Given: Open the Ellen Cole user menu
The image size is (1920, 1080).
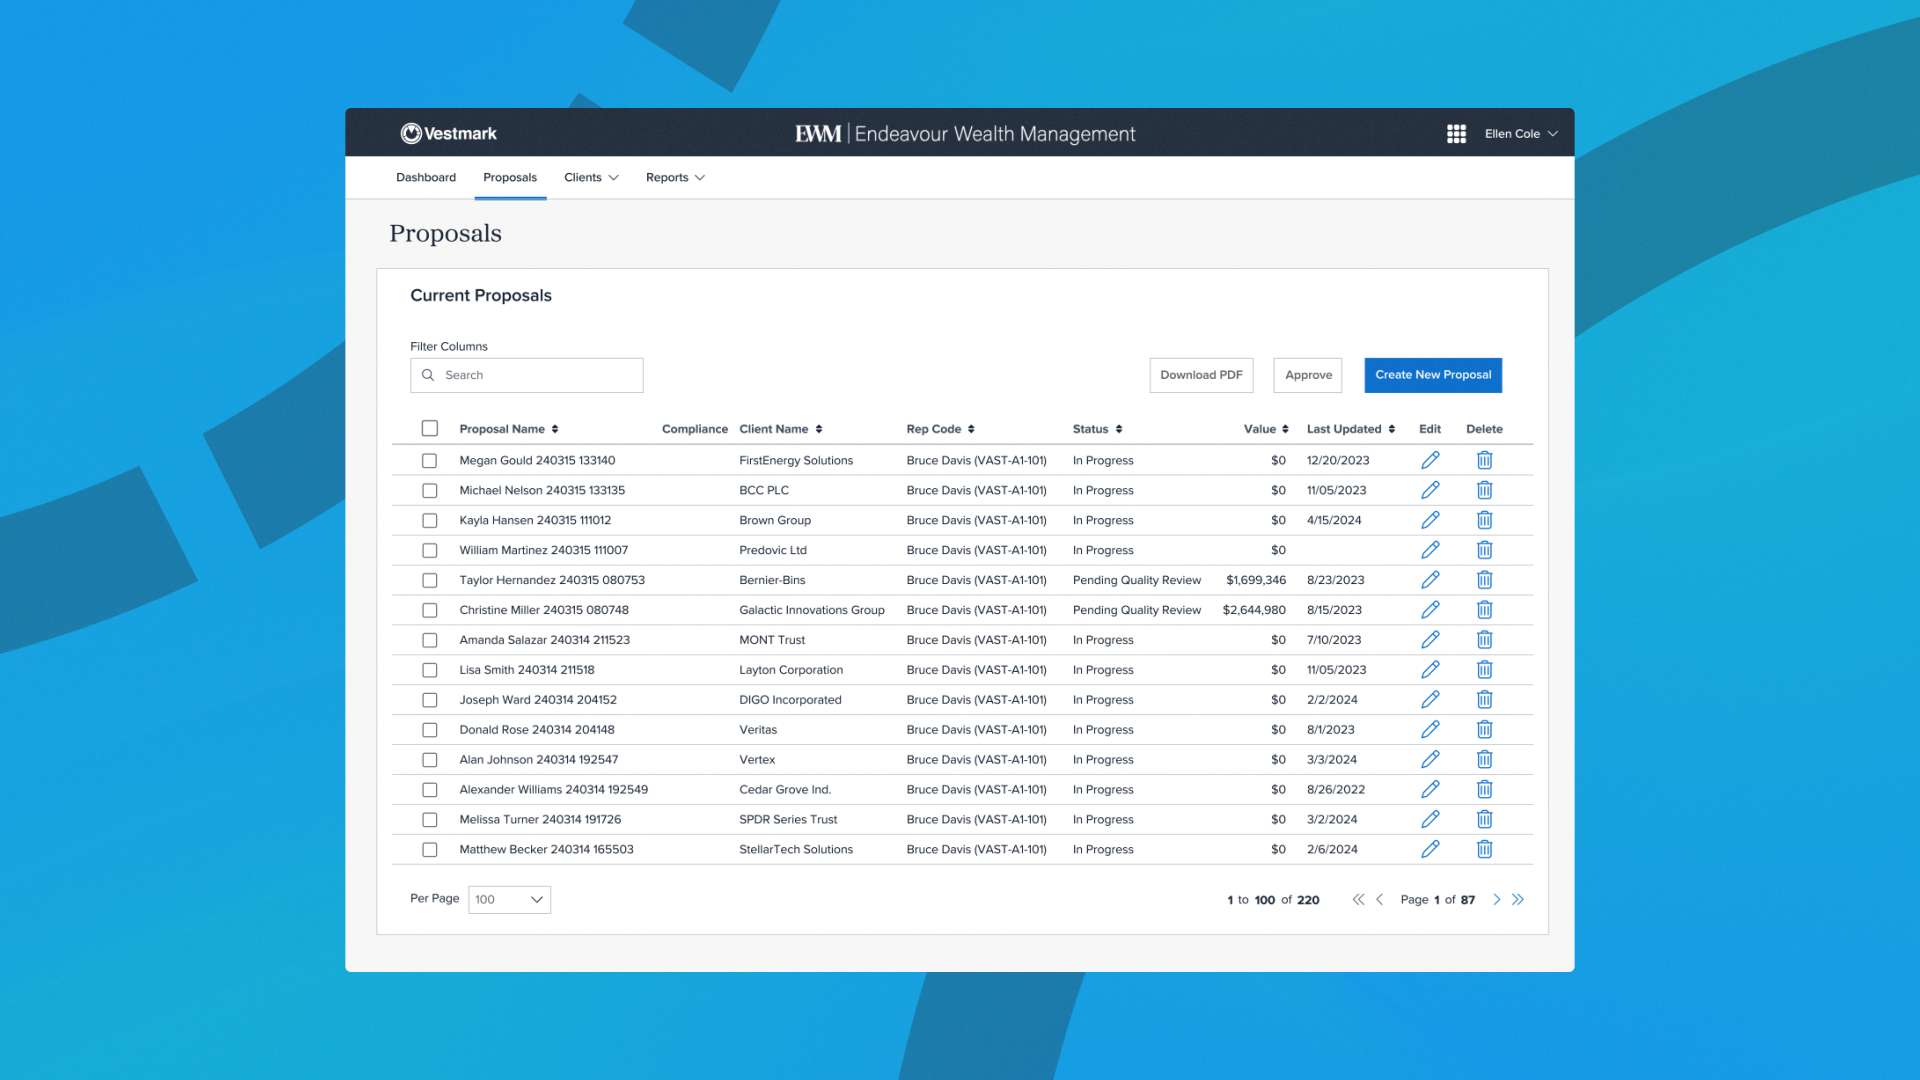Looking at the screenshot, I should coord(1520,134).
